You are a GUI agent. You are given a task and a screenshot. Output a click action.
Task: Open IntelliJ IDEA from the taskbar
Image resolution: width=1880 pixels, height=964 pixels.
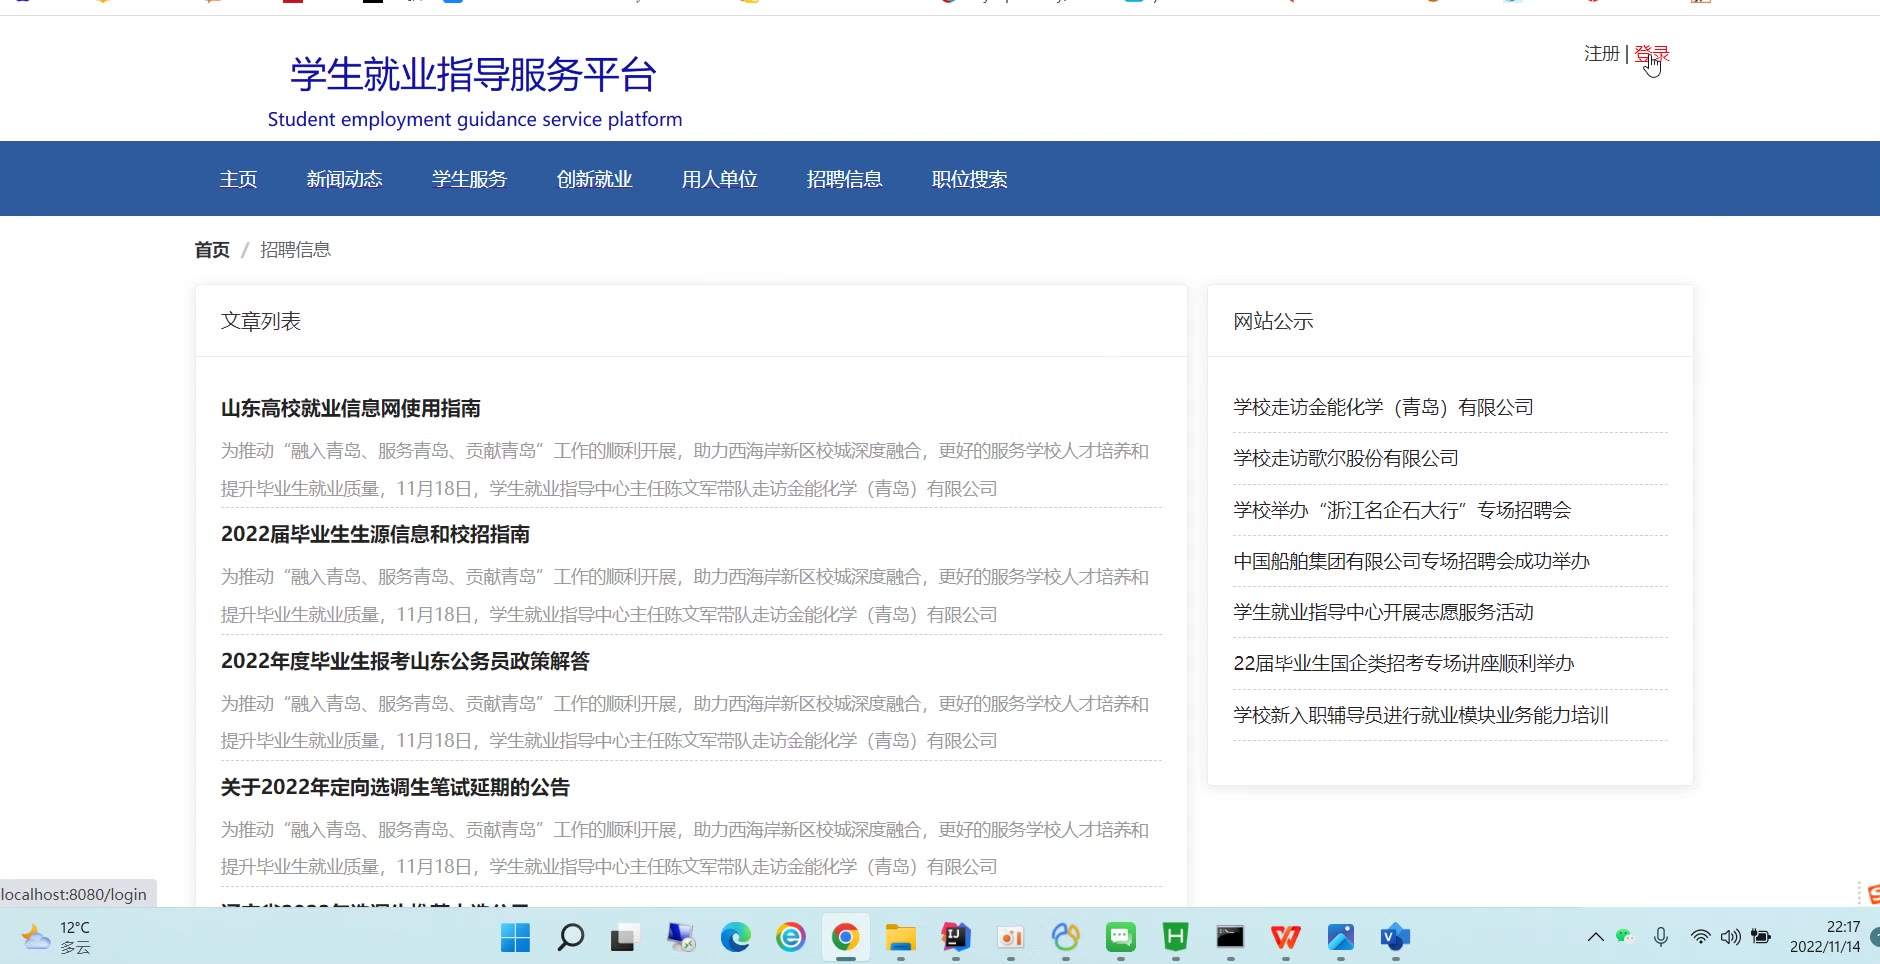click(x=956, y=937)
